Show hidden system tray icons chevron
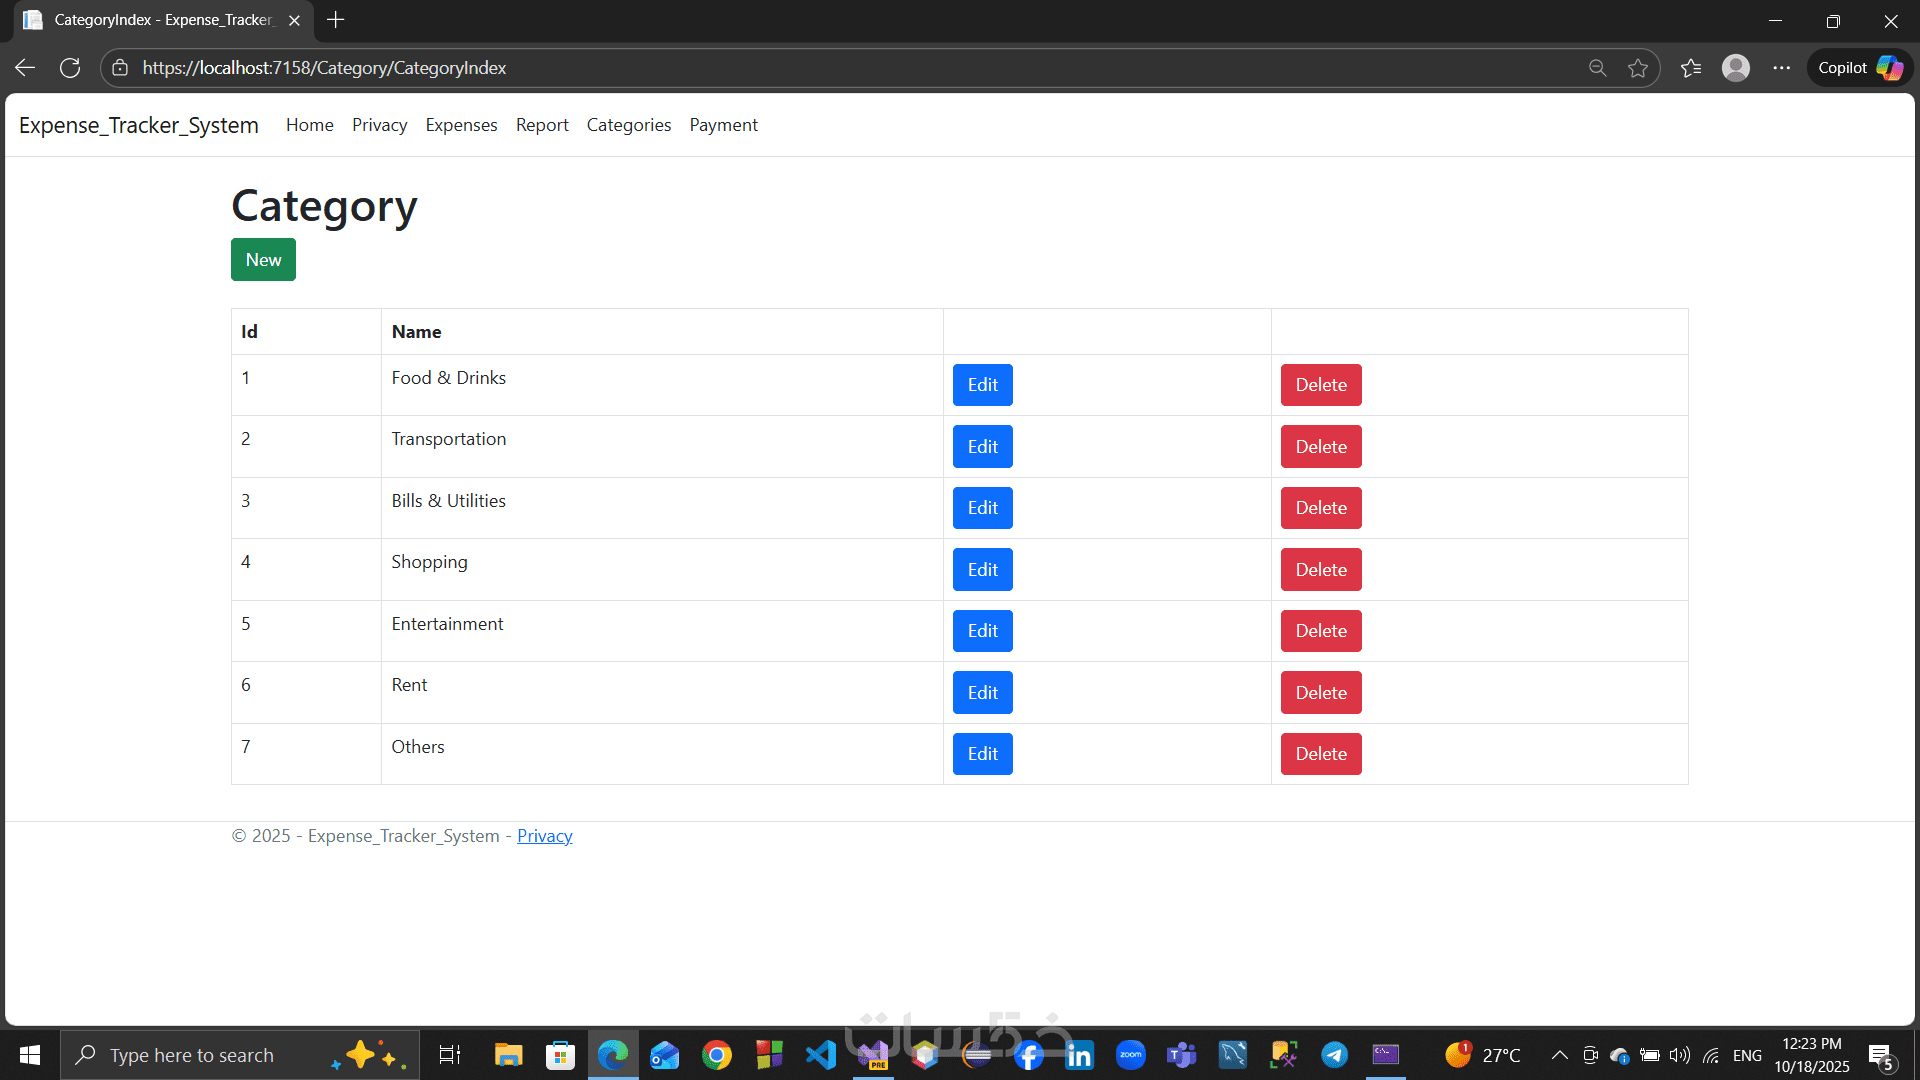This screenshot has height=1080, width=1920. point(1559,1055)
